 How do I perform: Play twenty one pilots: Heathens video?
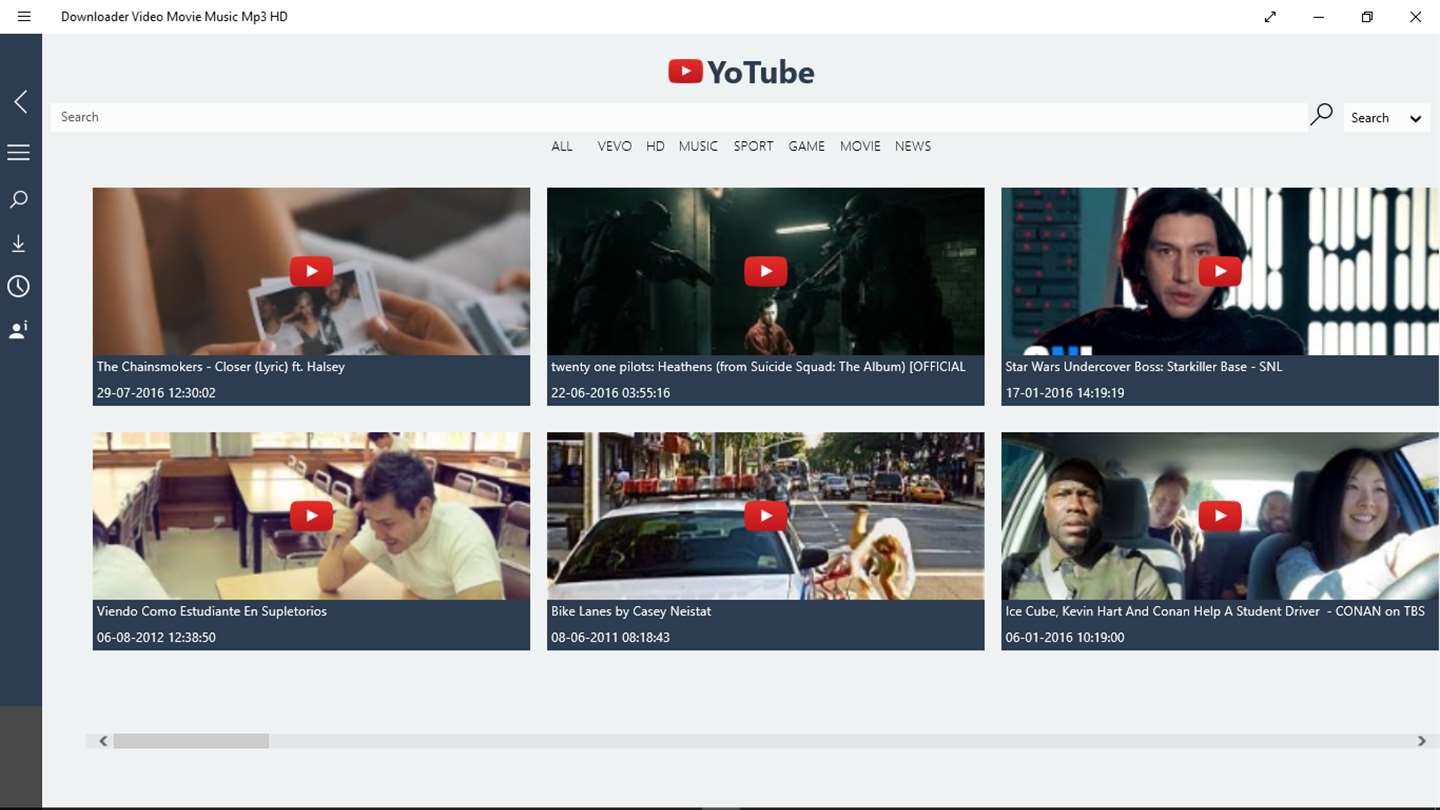765,271
